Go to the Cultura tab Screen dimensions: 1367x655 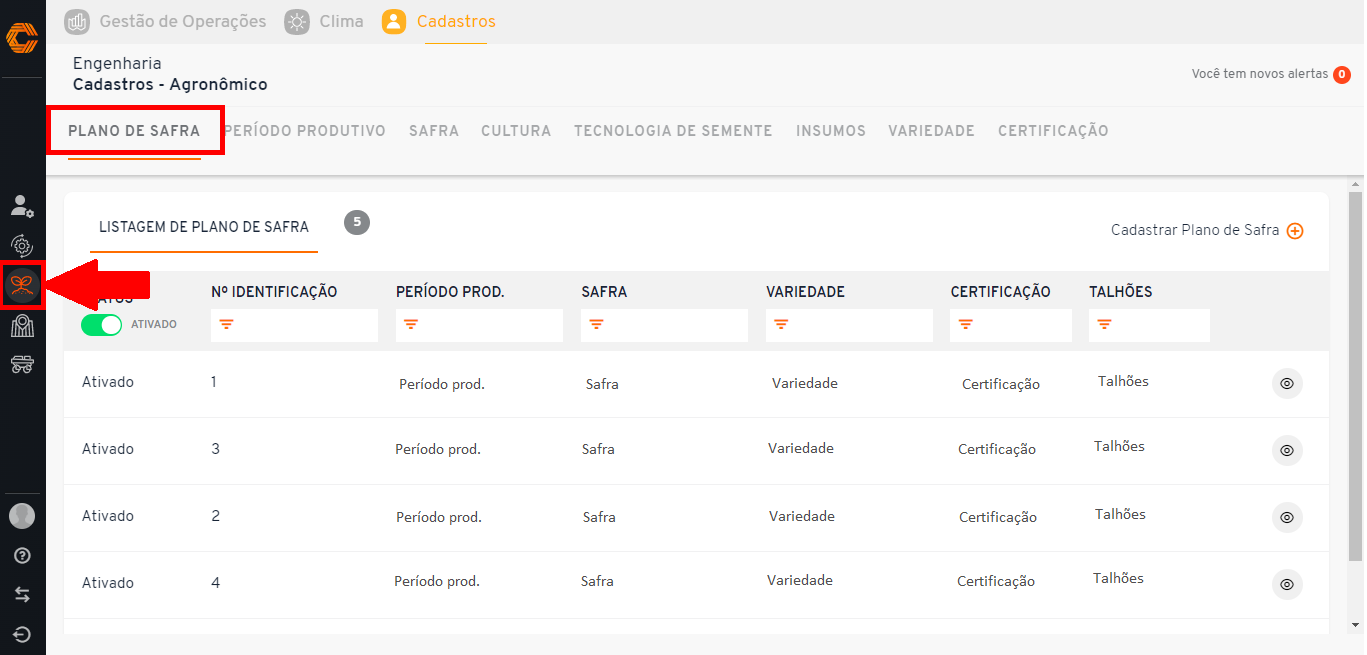pos(516,131)
